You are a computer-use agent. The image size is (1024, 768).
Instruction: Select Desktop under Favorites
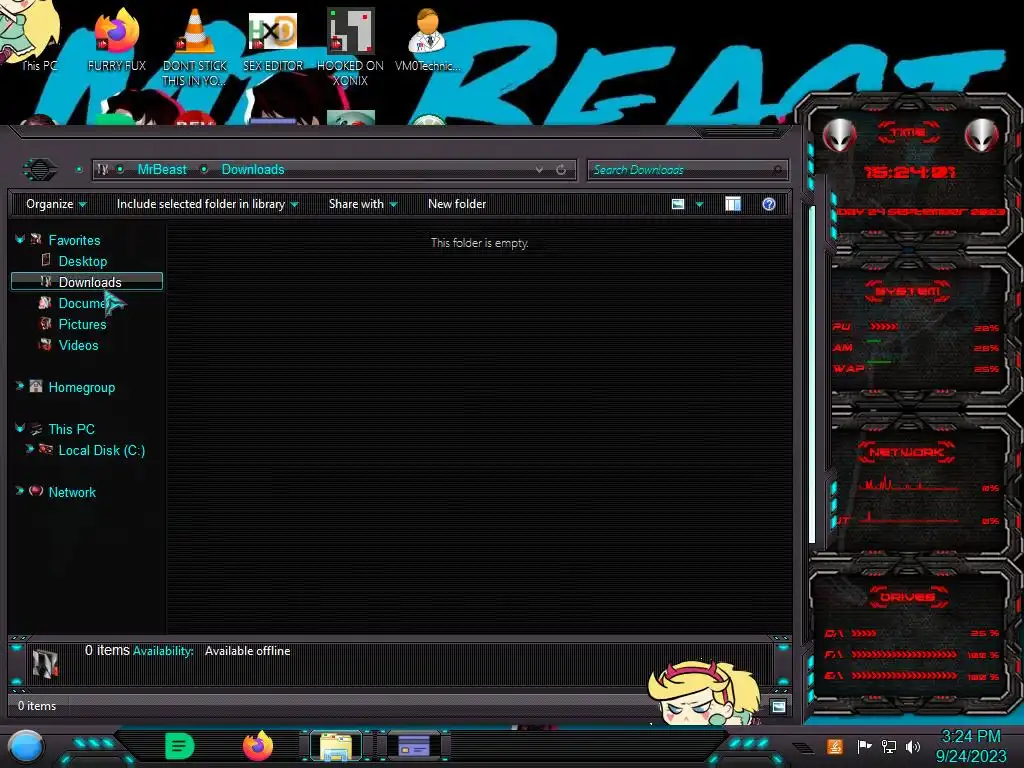[83, 261]
